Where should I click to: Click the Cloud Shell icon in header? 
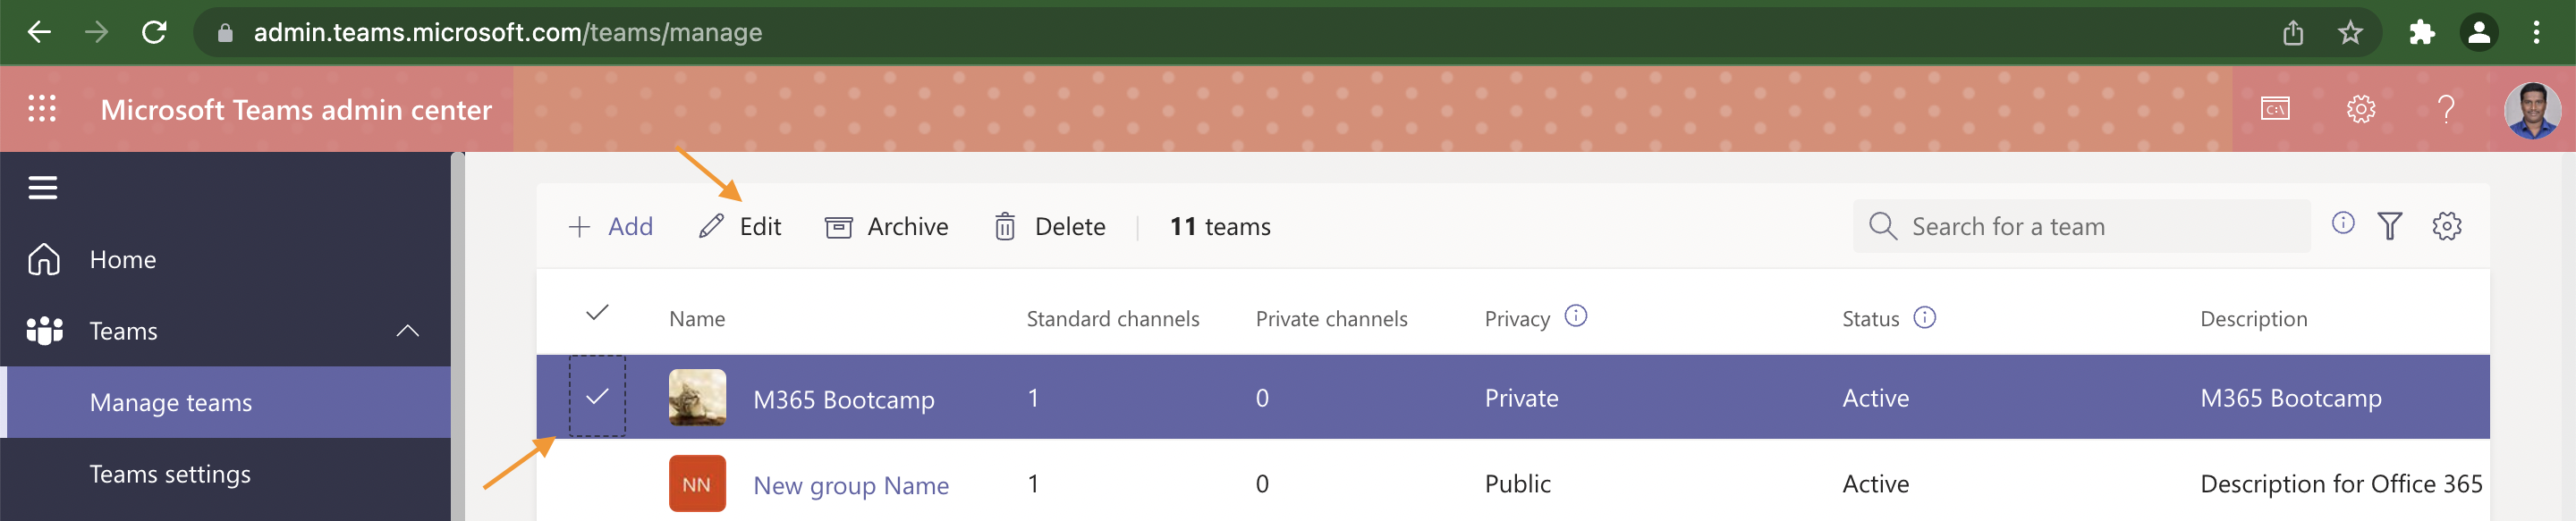pyautogui.click(x=2275, y=109)
